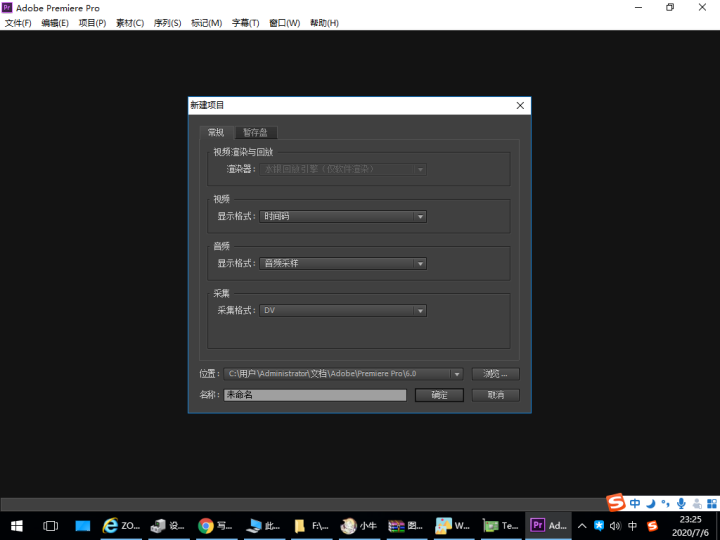The image size is (720, 540).
Task: Open the volume speaker tray icon
Action: pos(615,526)
